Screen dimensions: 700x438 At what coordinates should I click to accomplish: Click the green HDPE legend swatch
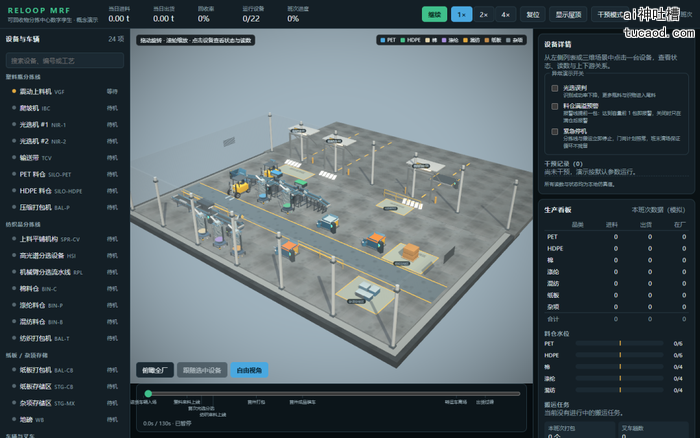click(x=403, y=40)
